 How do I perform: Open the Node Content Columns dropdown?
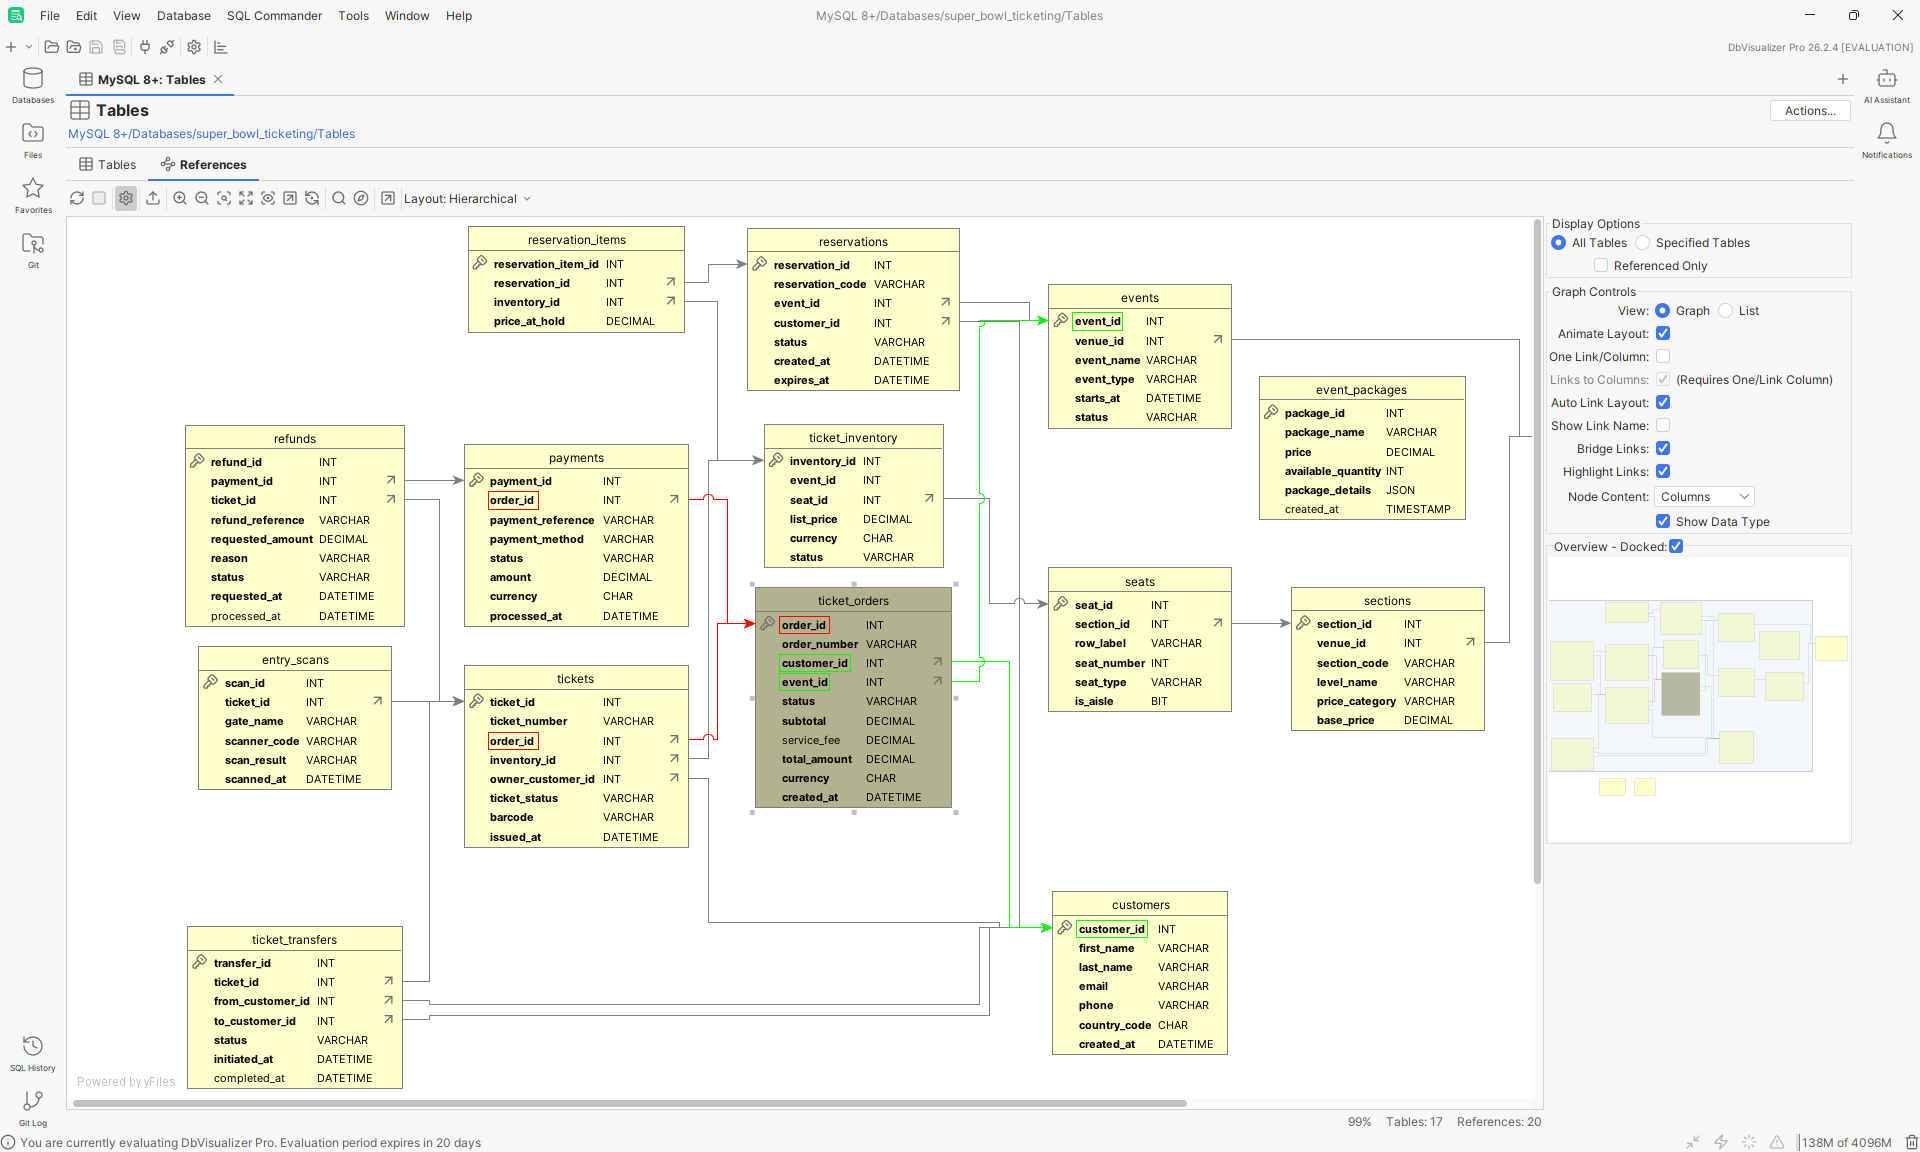click(1704, 497)
